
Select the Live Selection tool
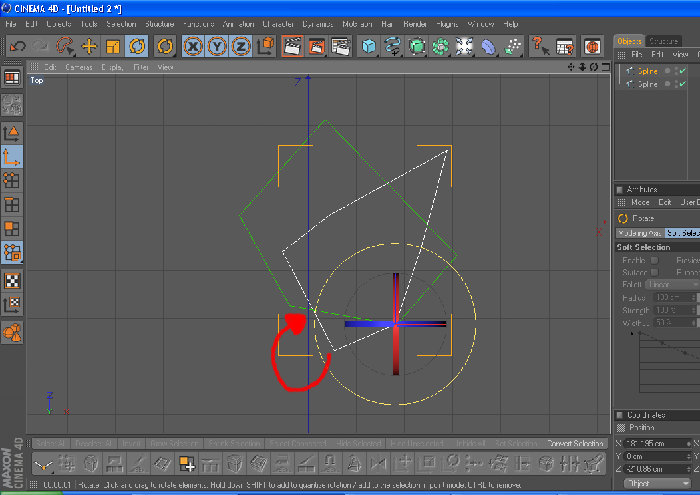coord(65,46)
